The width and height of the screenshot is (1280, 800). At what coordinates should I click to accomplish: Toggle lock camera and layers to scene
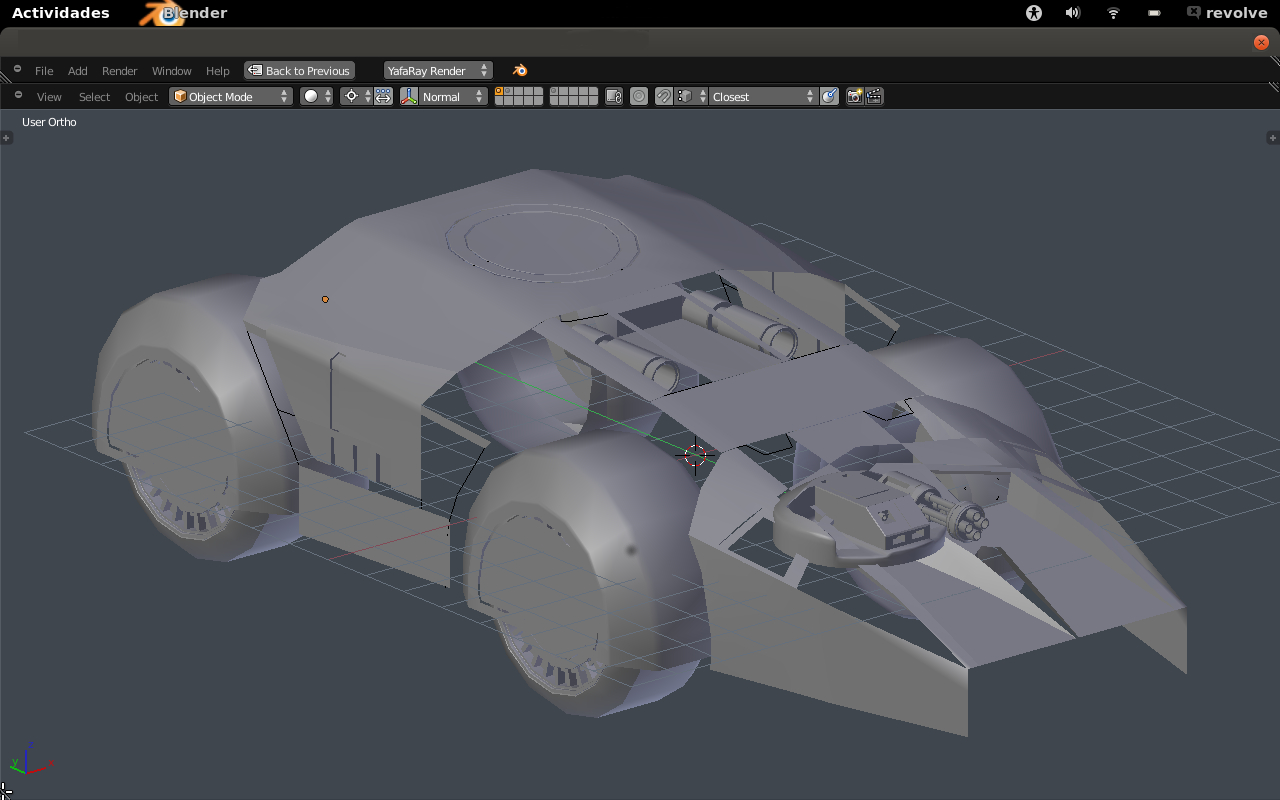[614, 96]
